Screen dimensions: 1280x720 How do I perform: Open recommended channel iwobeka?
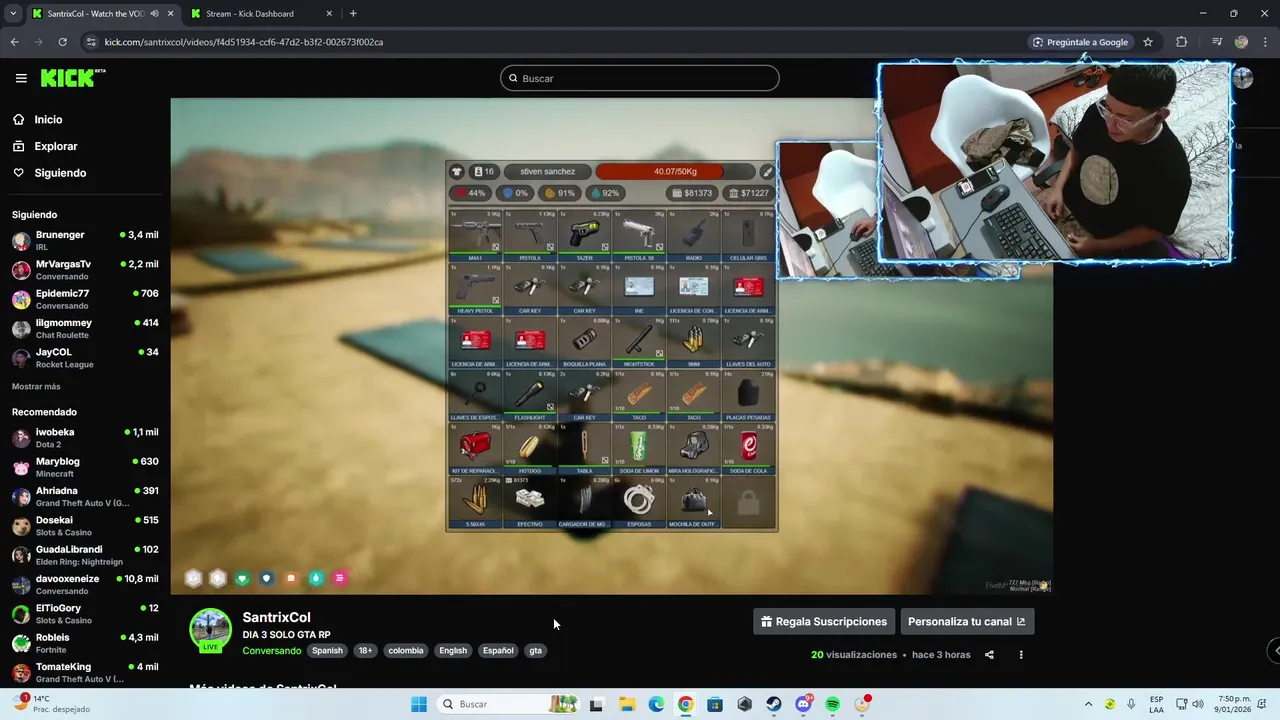pyautogui.click(x=85, y=438)
